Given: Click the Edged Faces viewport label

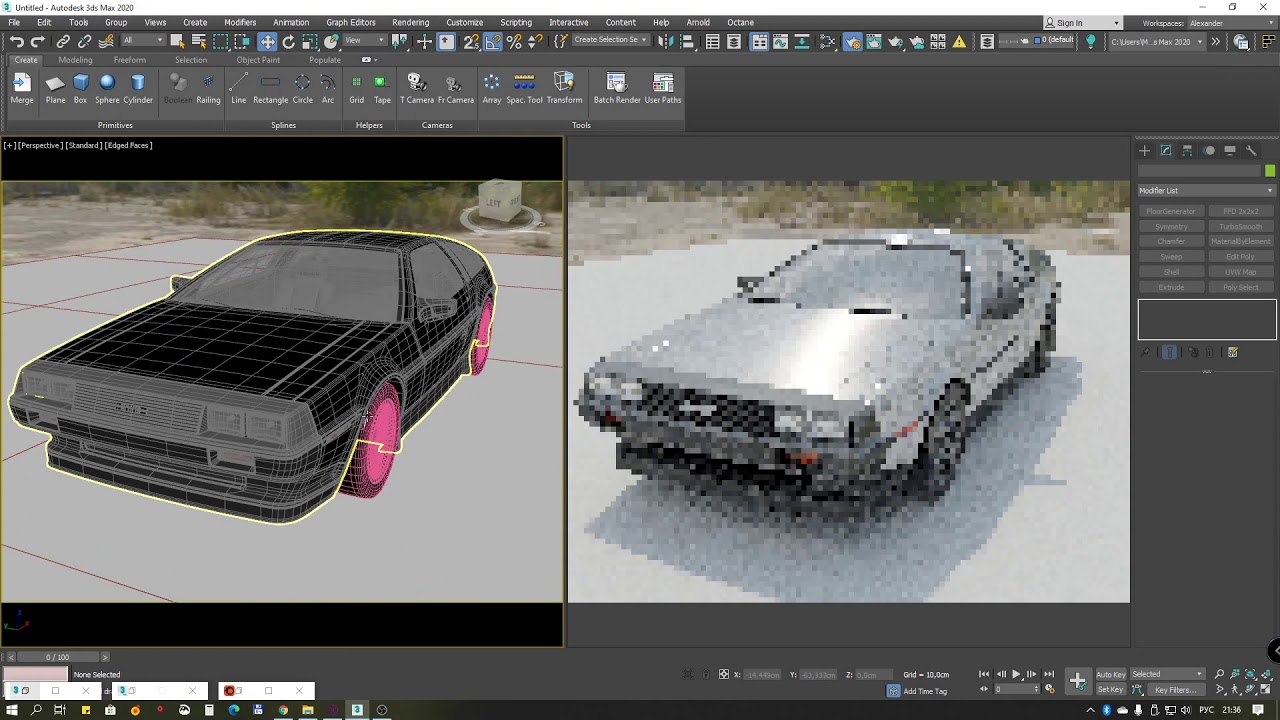Looking at the screenshot, I should 129,145.
